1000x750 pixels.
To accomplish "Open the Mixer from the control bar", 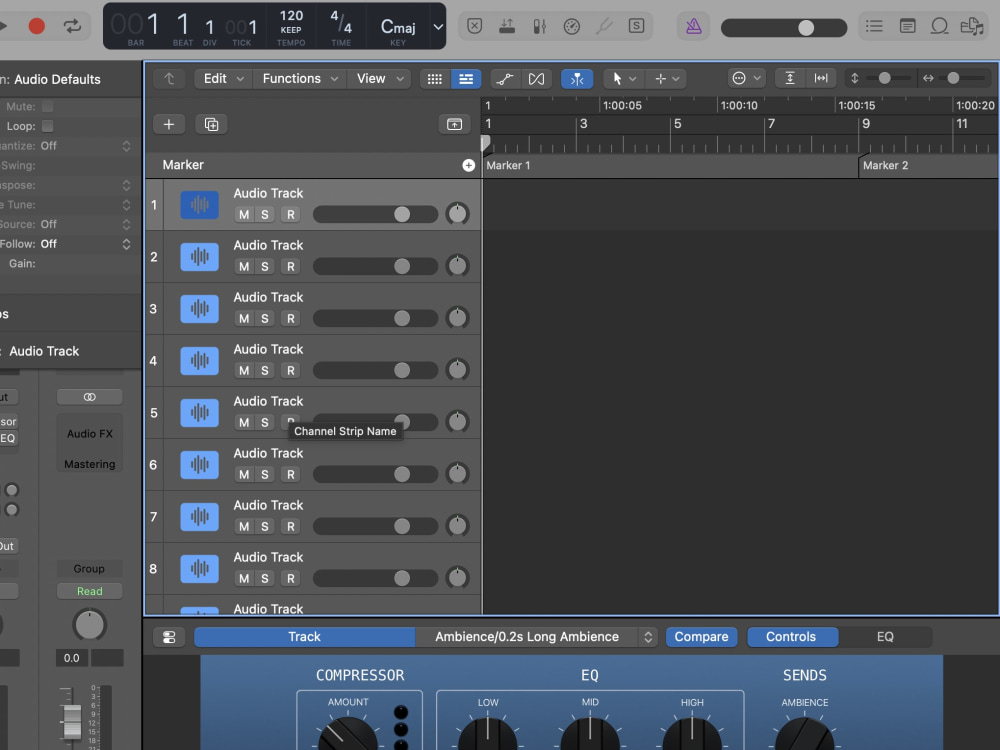I will pos(540,26).
